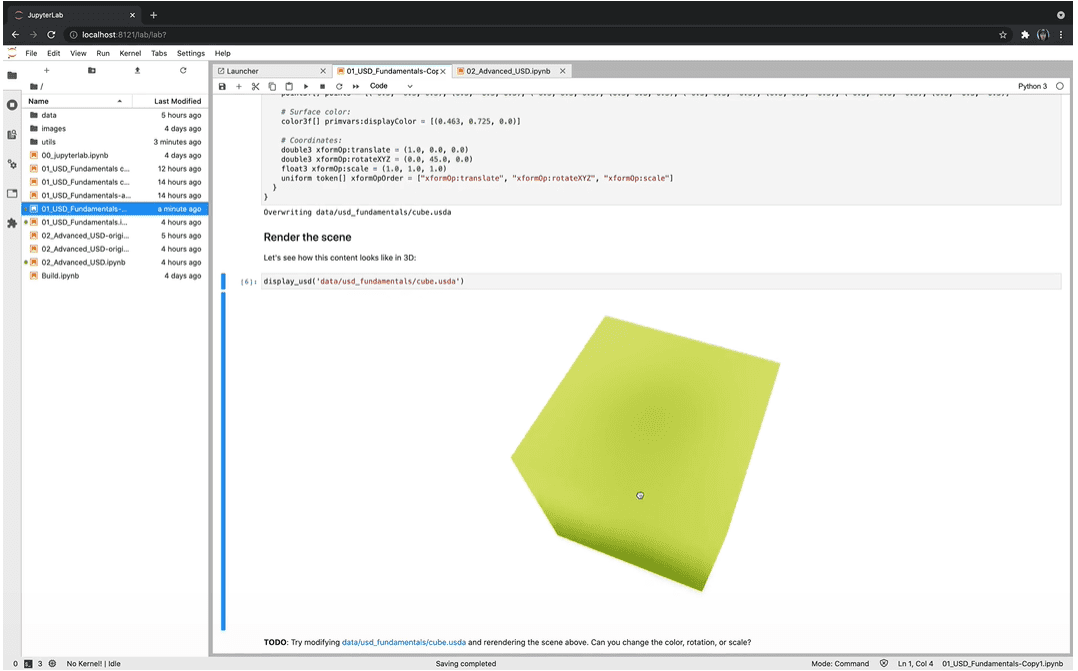1078x671 pixels.
Task: Sort files by Last Modified column
Action: point(170,102)
